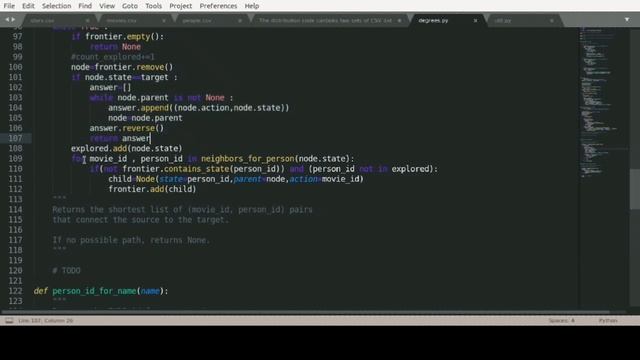
Task: Click the minimap code overview
Action: (x=599, y=102)
